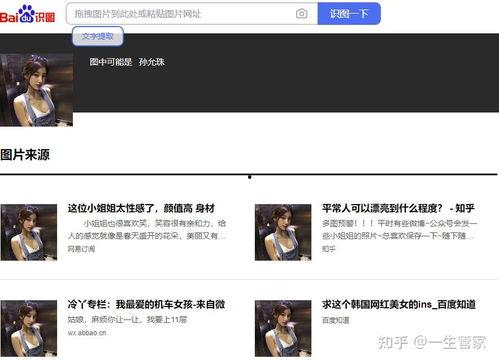Open thumbnail of 求这个韩国网红美女 result

coord(283,328)
